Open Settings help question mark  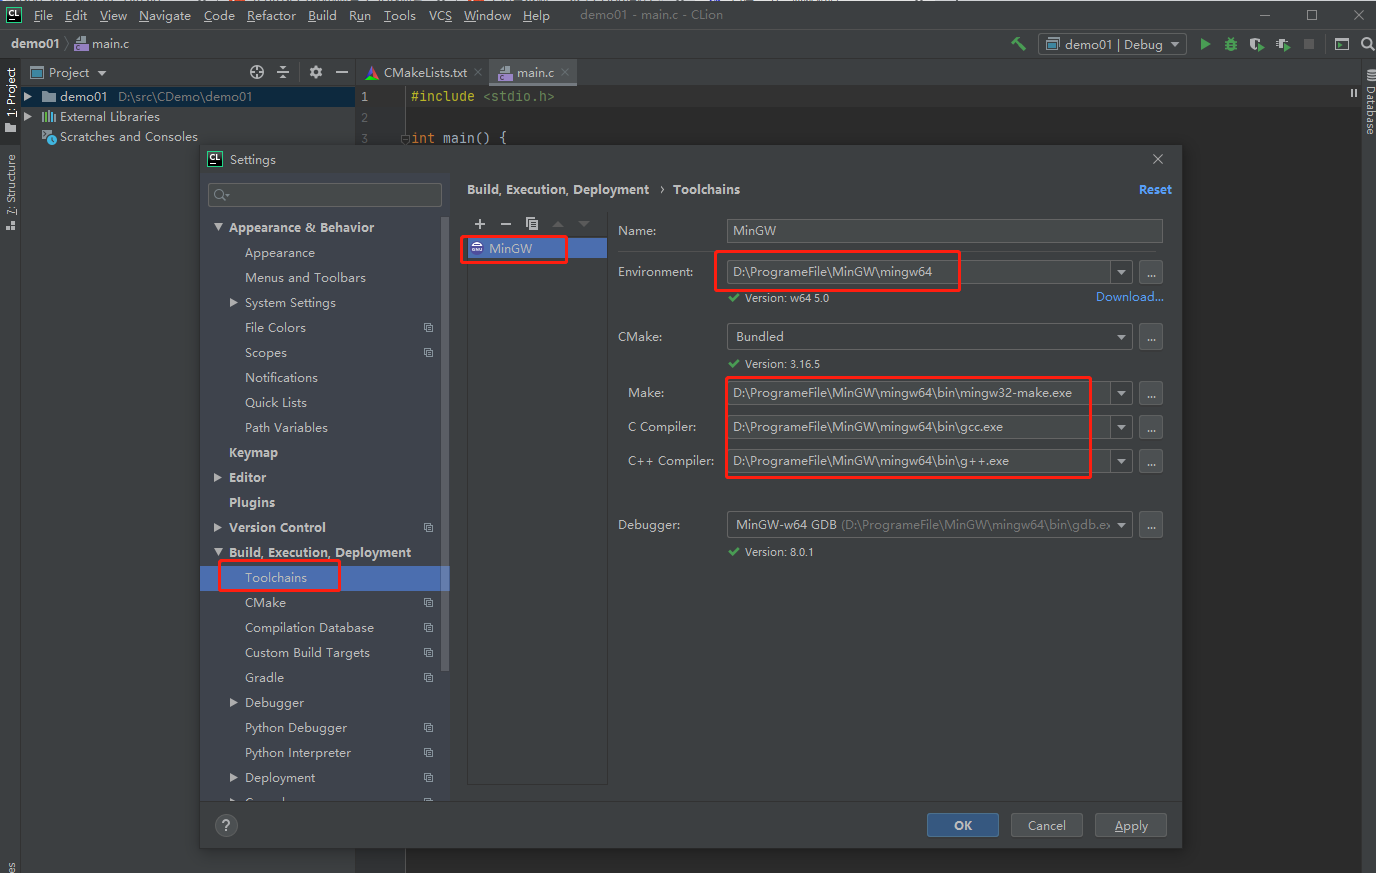pos(226,825)
